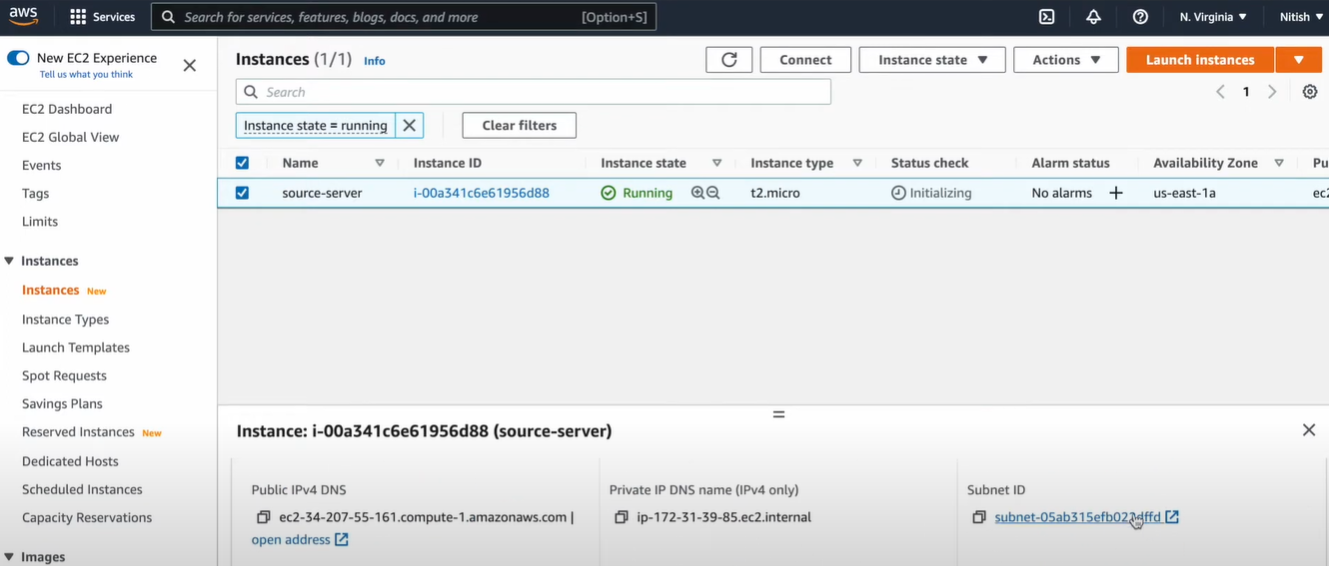This screenshot has height=566, width=1329.
Task: Click the Initializing status check cell
Action: point(931,193)
